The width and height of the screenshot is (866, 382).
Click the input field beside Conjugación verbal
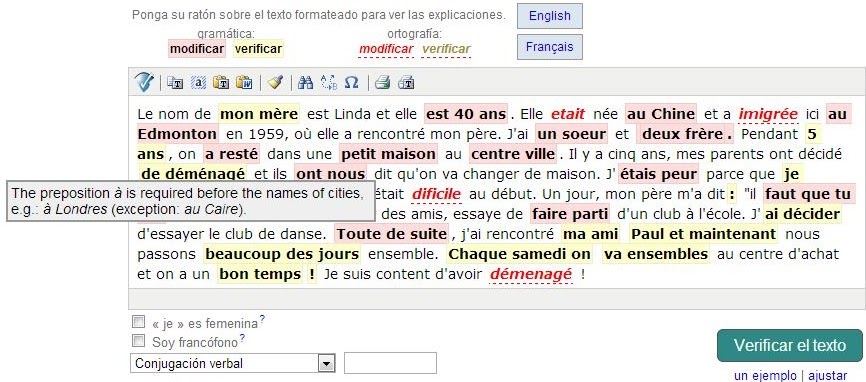[x=390, y=363]
